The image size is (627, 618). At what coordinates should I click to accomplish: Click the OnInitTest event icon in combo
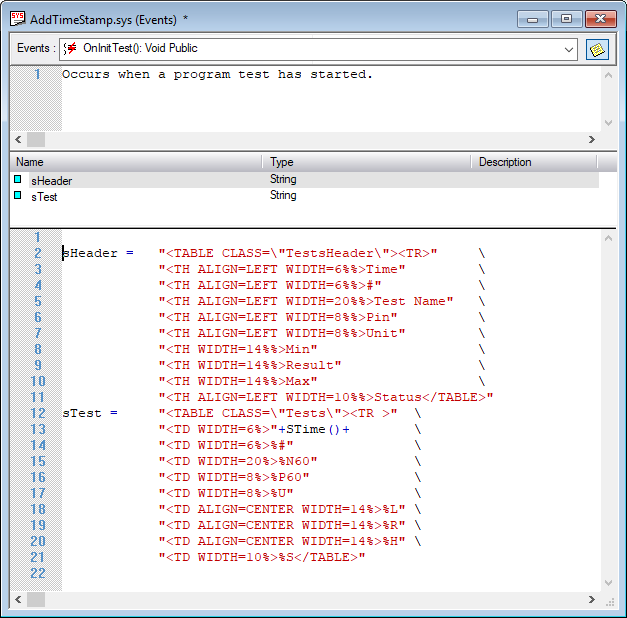tap(70, 48)
